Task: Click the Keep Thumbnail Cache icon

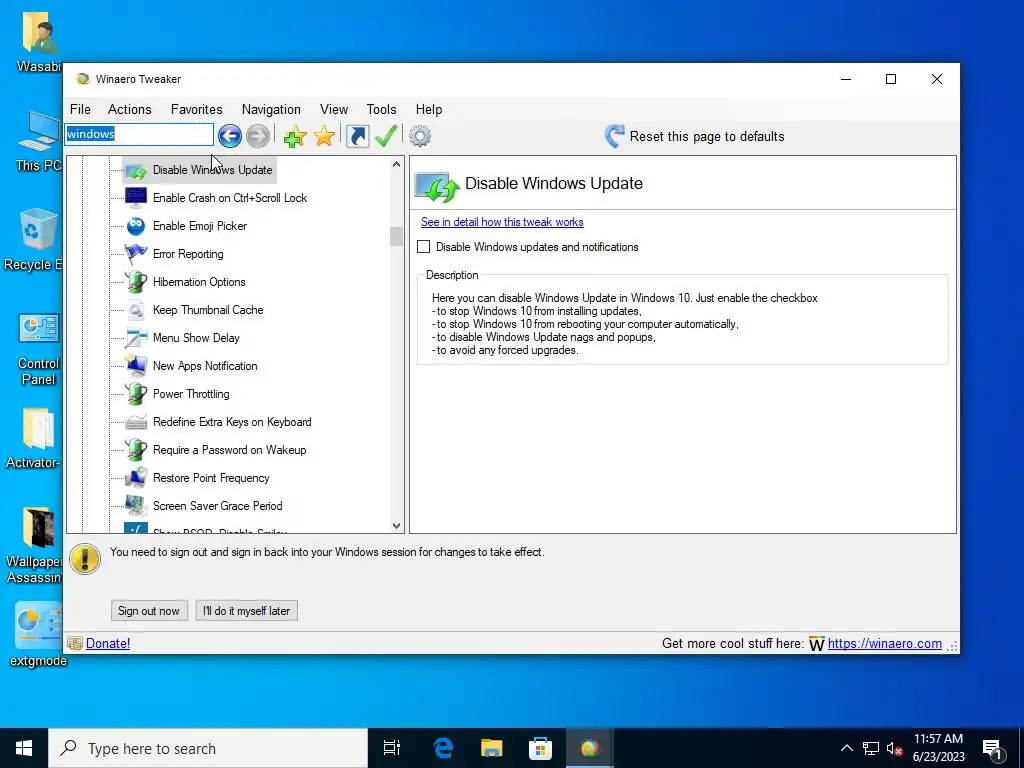Action: coord(136,310)
